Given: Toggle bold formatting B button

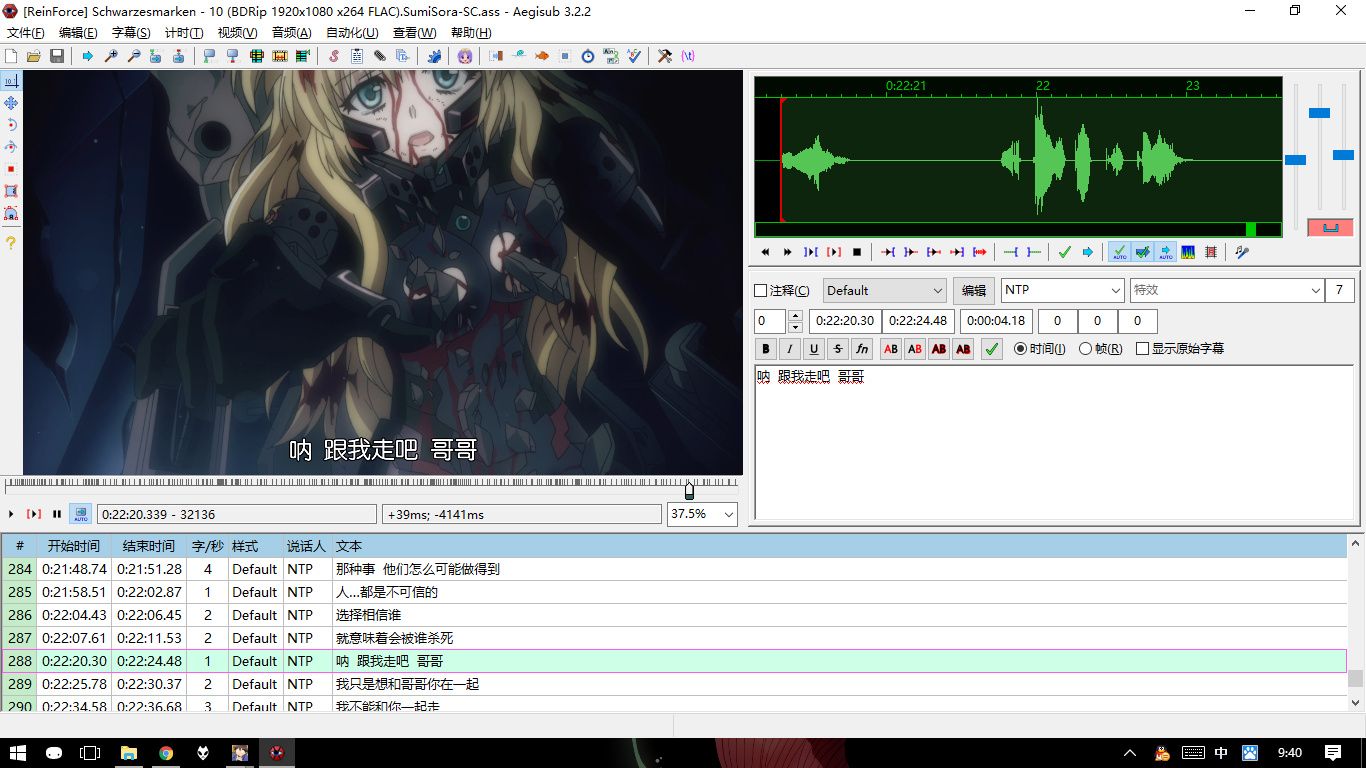Looking at the screenshot, I should (766, 349).
